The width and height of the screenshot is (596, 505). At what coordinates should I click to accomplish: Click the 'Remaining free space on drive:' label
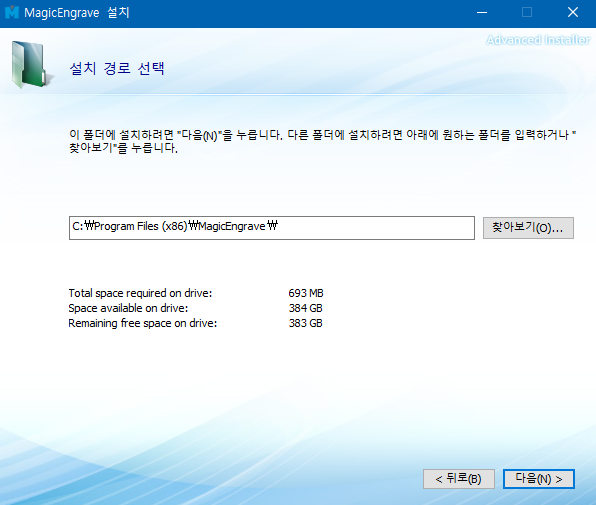pos(143,323)
